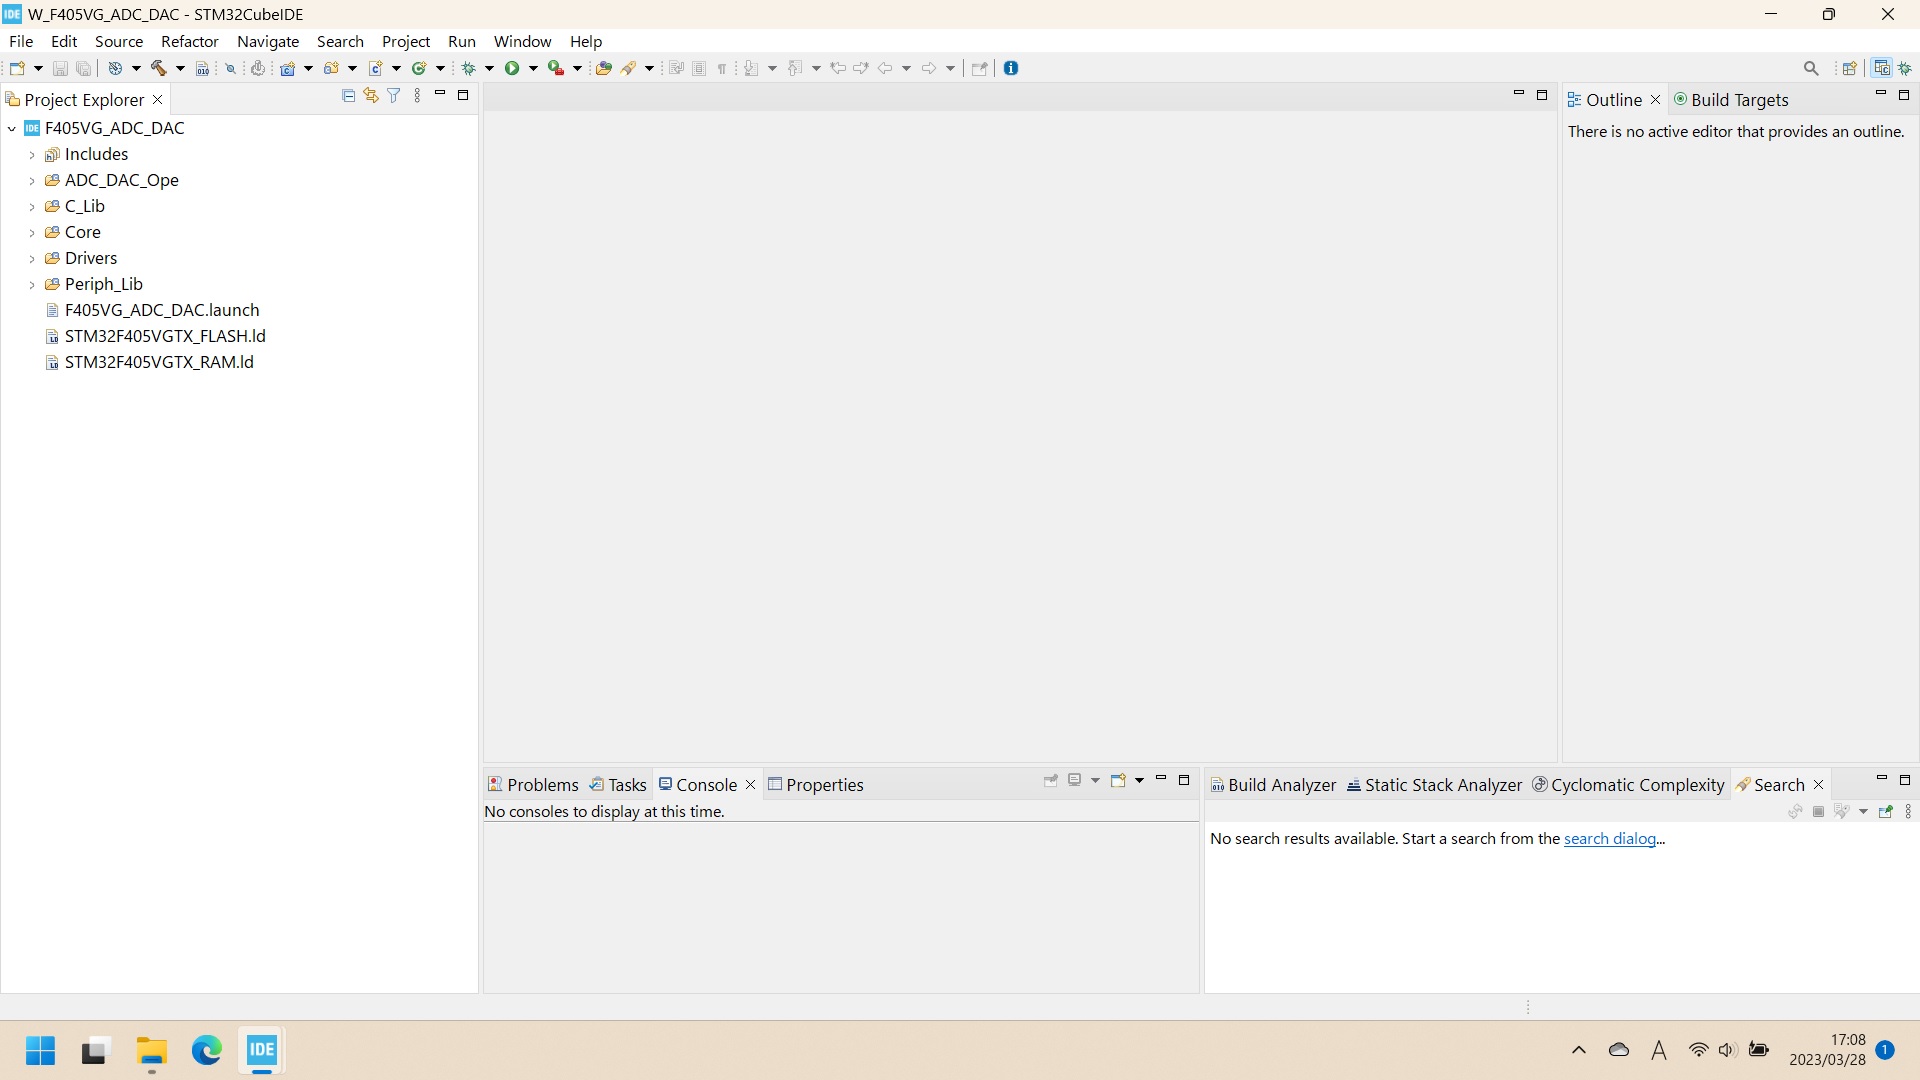Click the collapse all icon in Project Explorer

(348, 95)
